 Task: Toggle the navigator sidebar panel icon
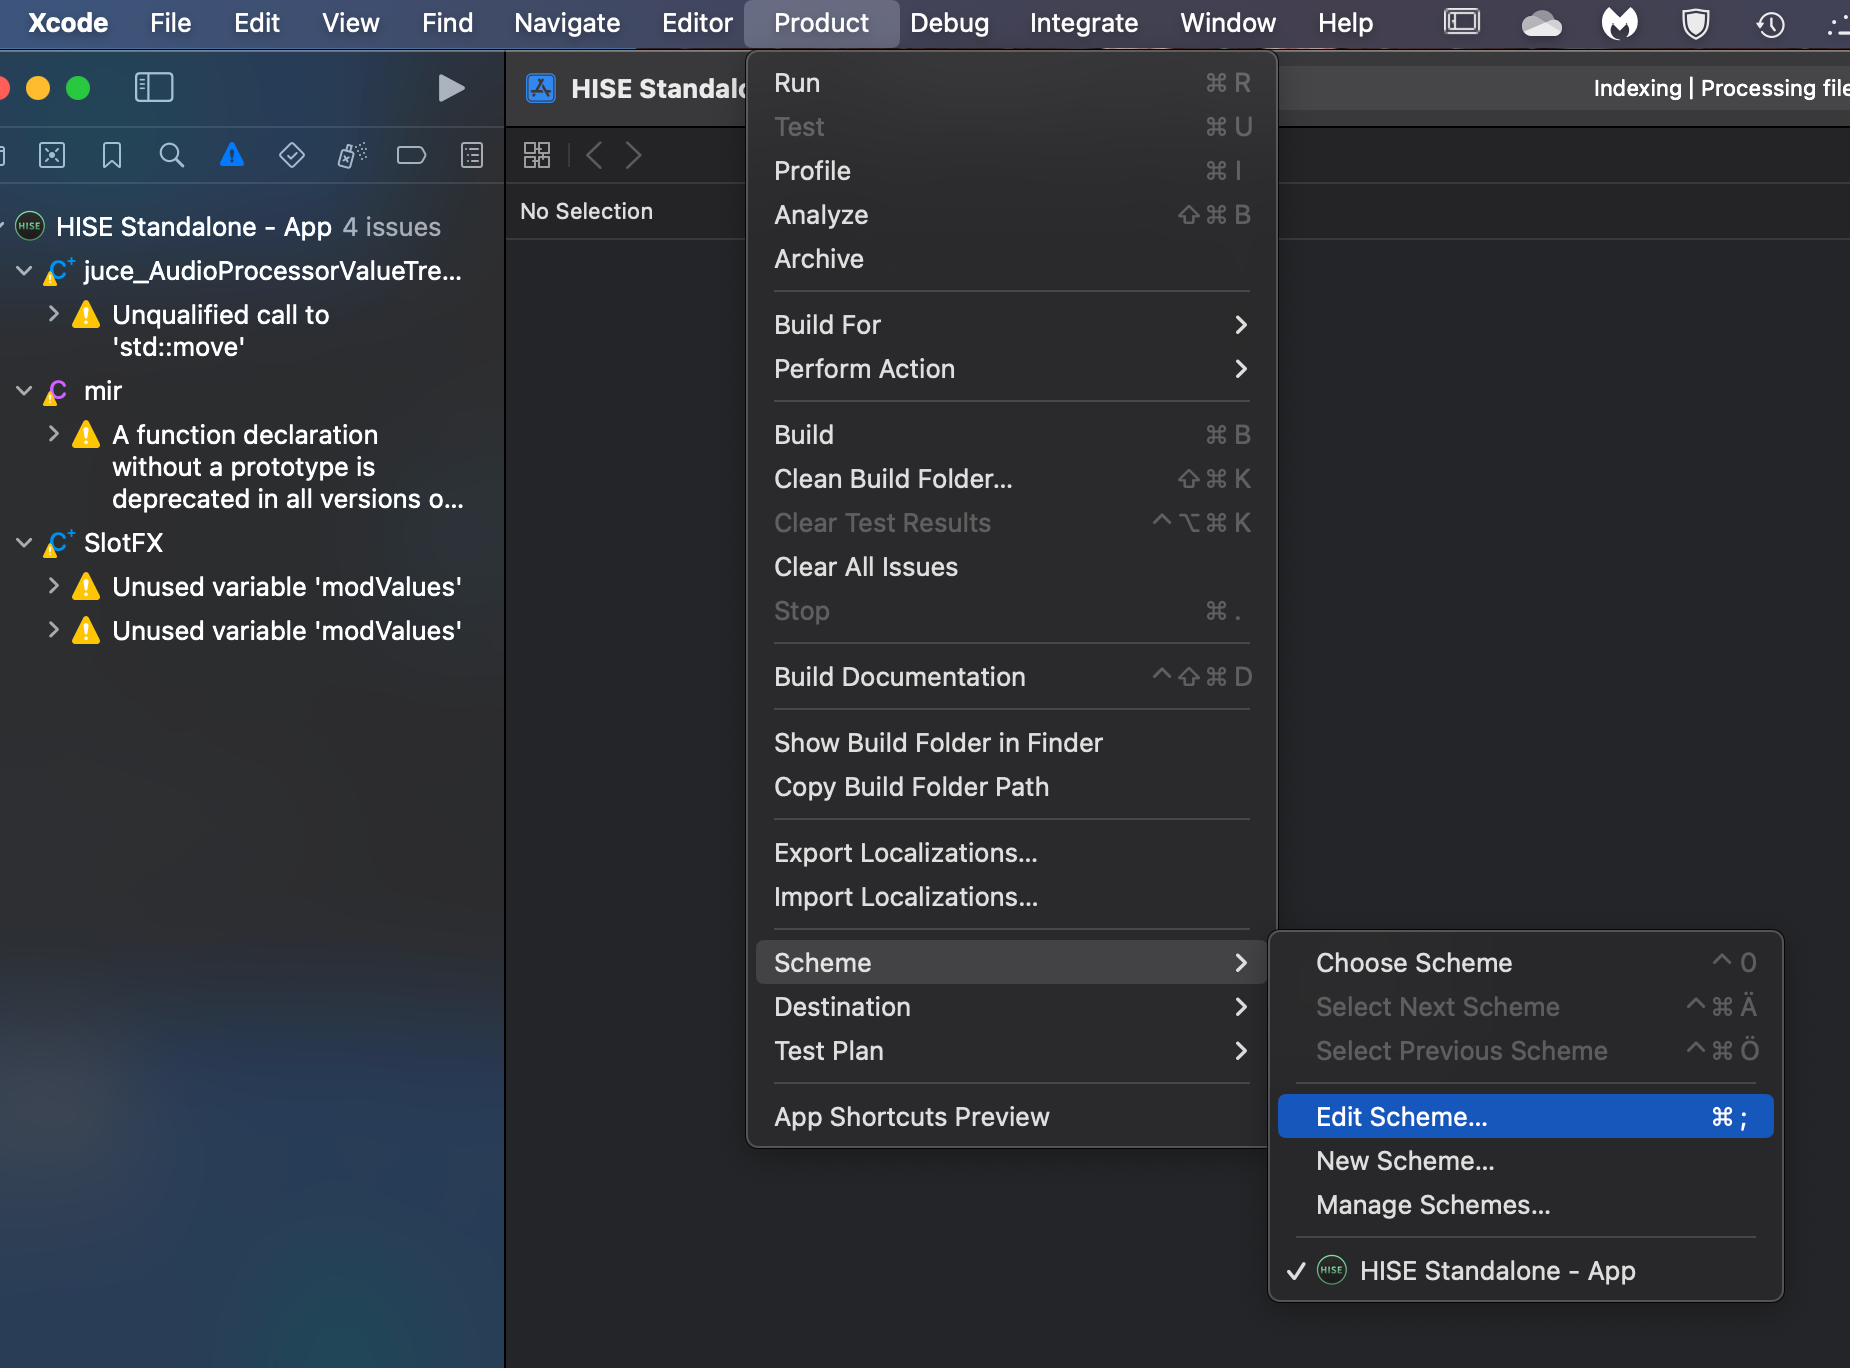154,88
